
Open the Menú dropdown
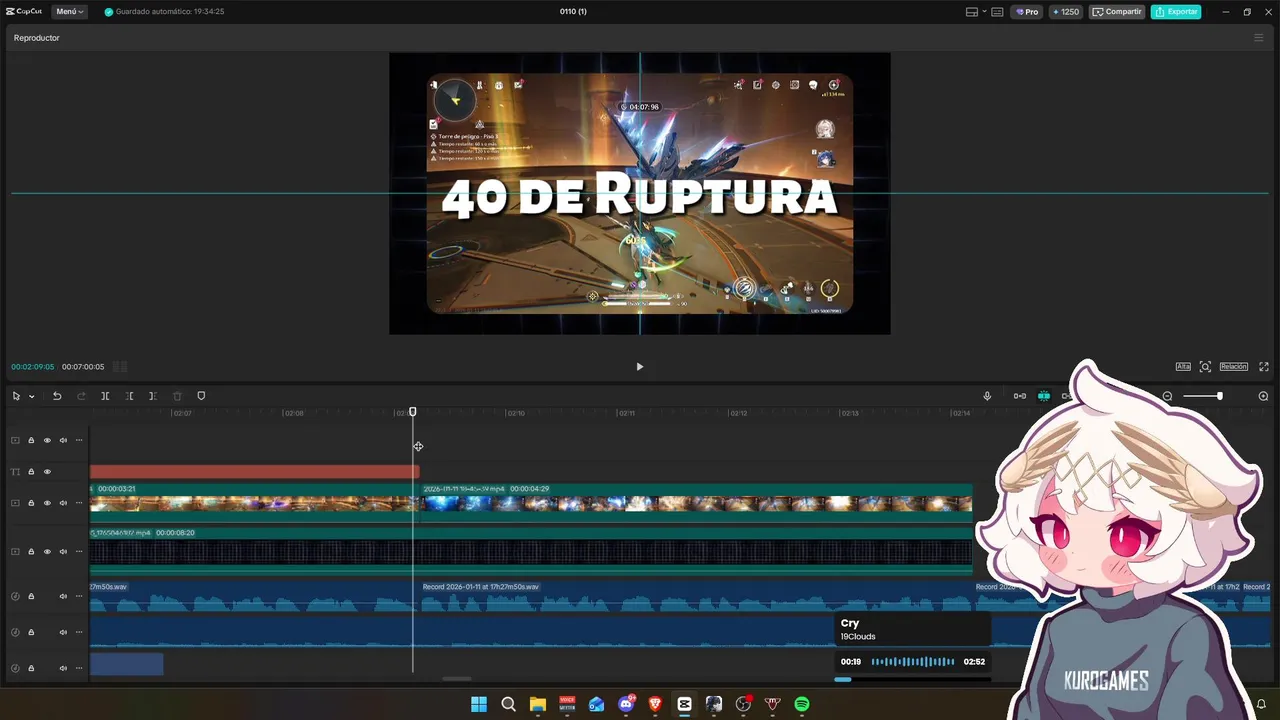pos(69,12)
